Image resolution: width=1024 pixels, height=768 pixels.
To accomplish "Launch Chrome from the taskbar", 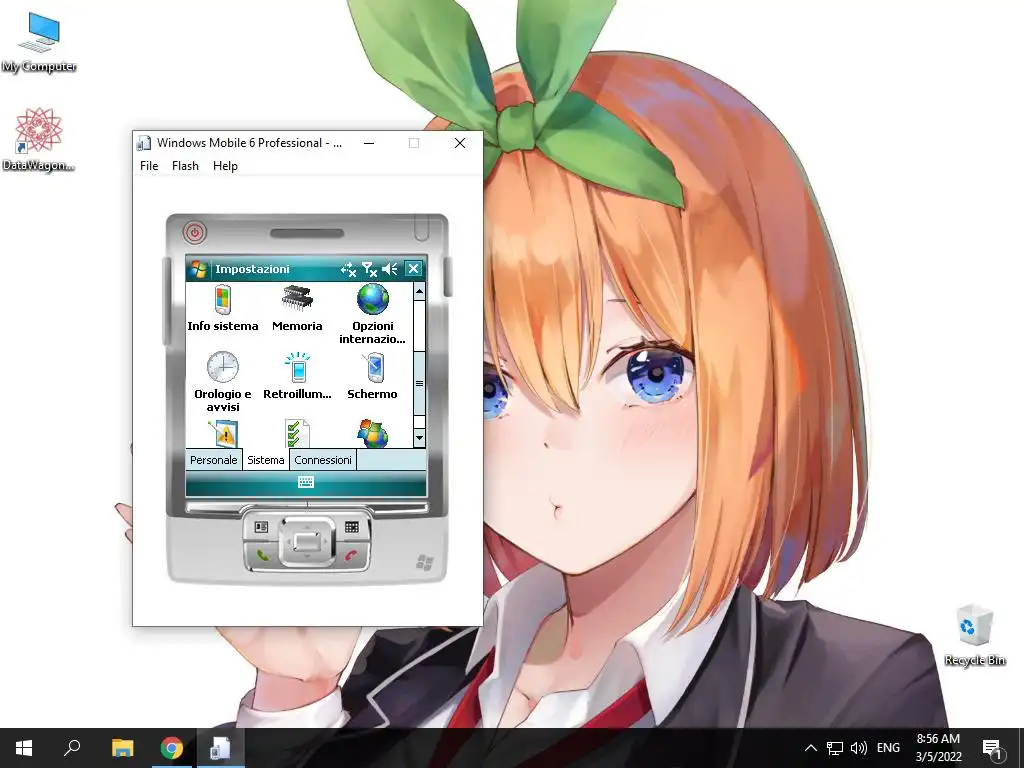I will pos(171,748).
